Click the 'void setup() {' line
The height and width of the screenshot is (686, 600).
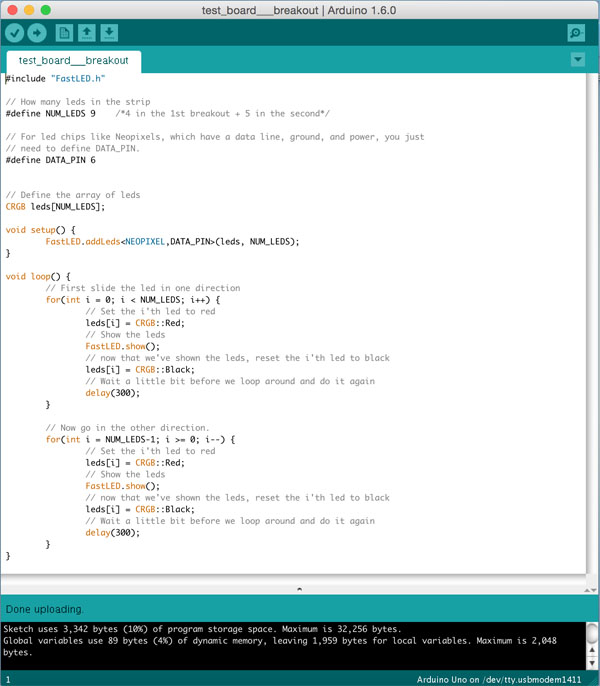click(x=40, y=230)
